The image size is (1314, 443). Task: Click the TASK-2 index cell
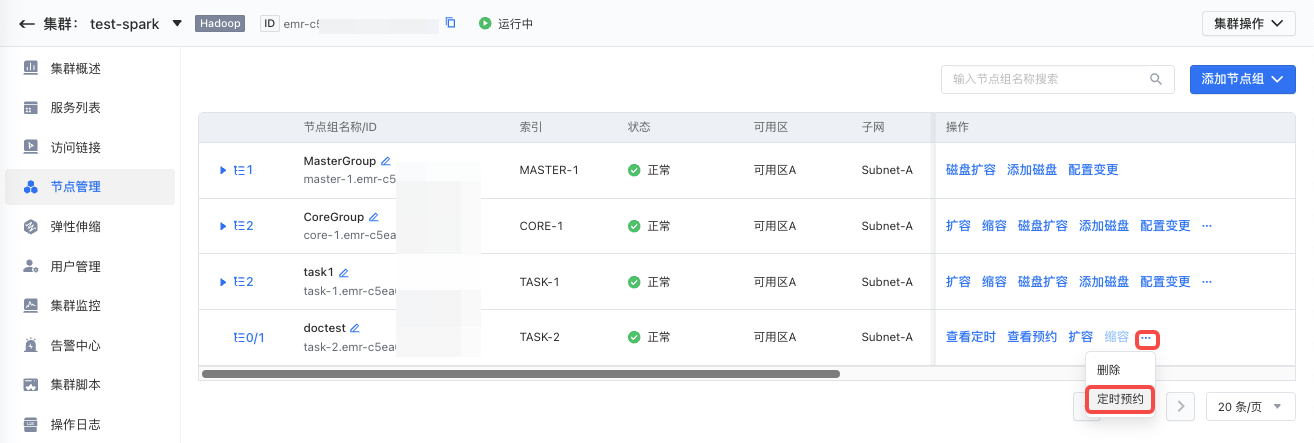540,337
